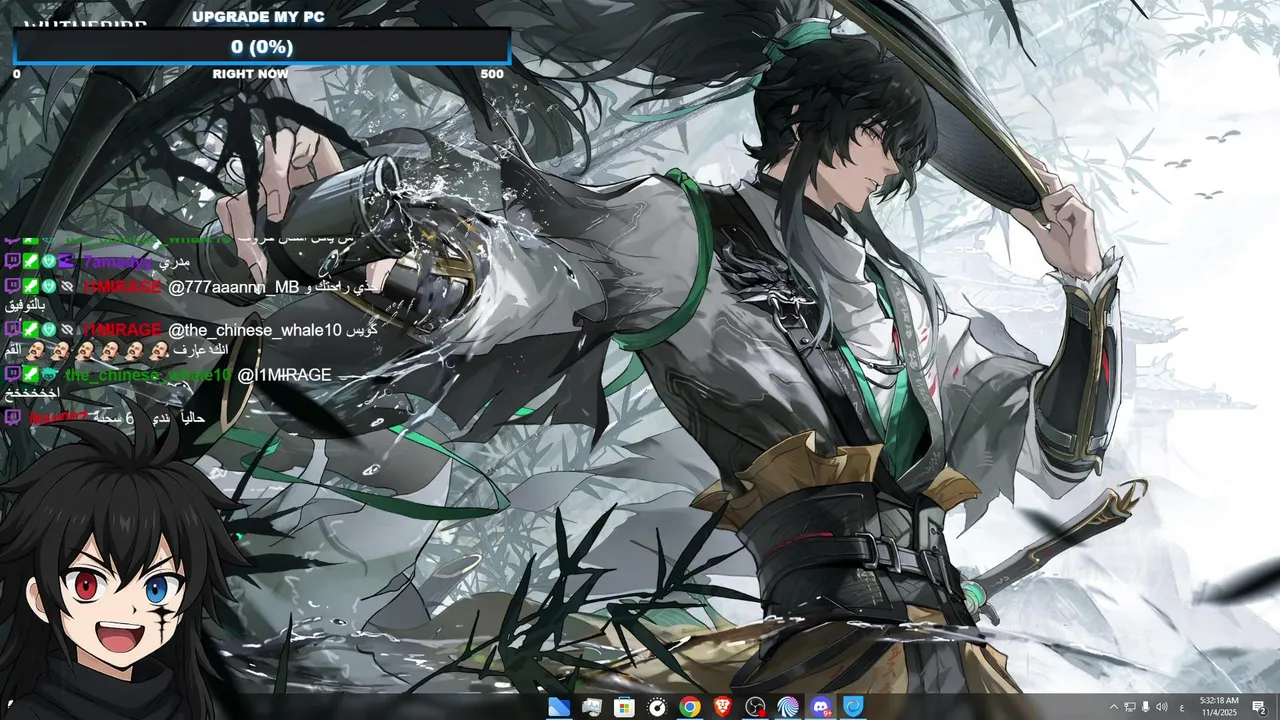1280x720 pixels.
Task: Click green moderator sword badge beside 7amadyy
Action: coord(31,262)
